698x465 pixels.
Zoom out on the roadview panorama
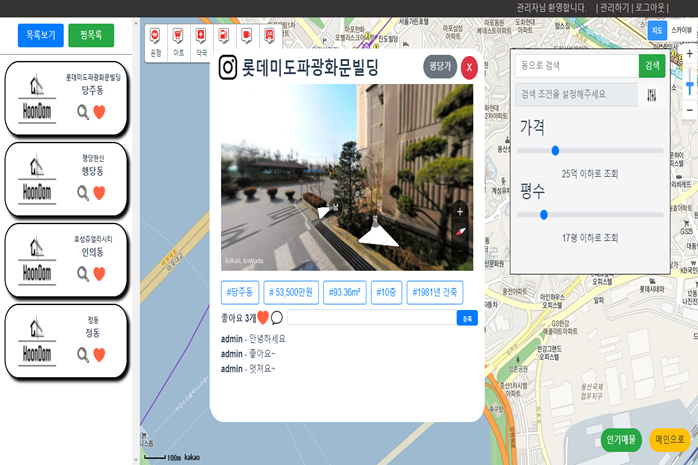[460, 251]
